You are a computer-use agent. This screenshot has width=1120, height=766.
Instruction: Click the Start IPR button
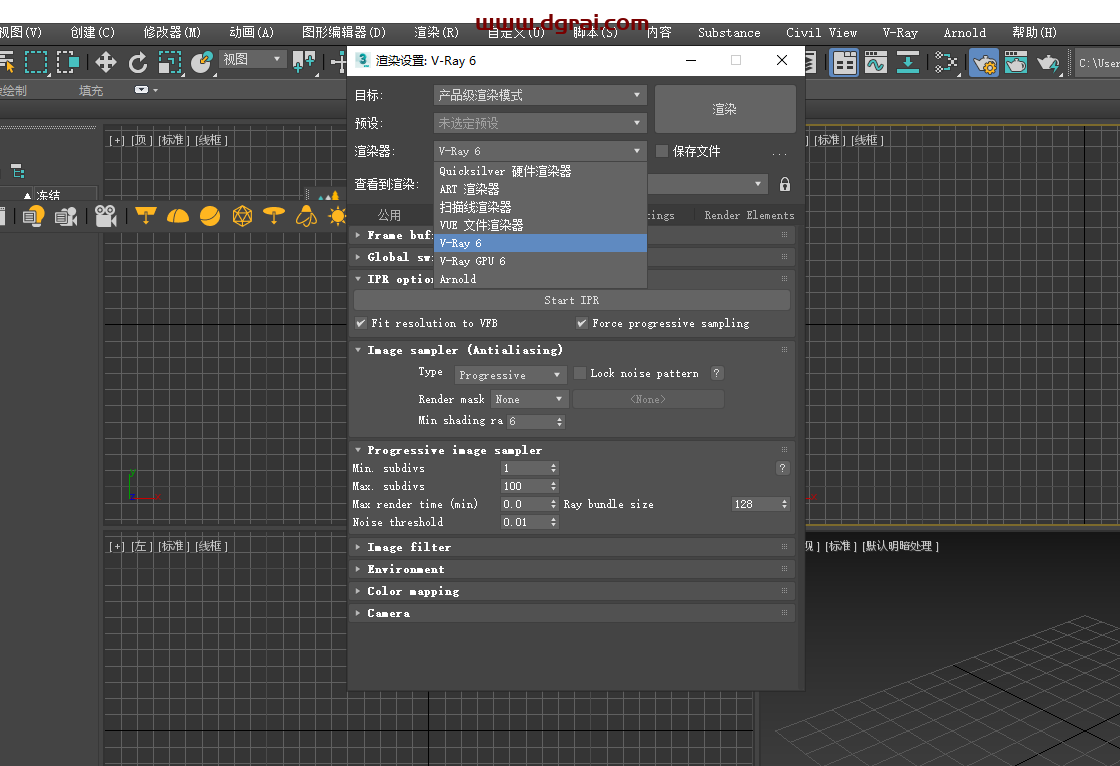(571, 300)
